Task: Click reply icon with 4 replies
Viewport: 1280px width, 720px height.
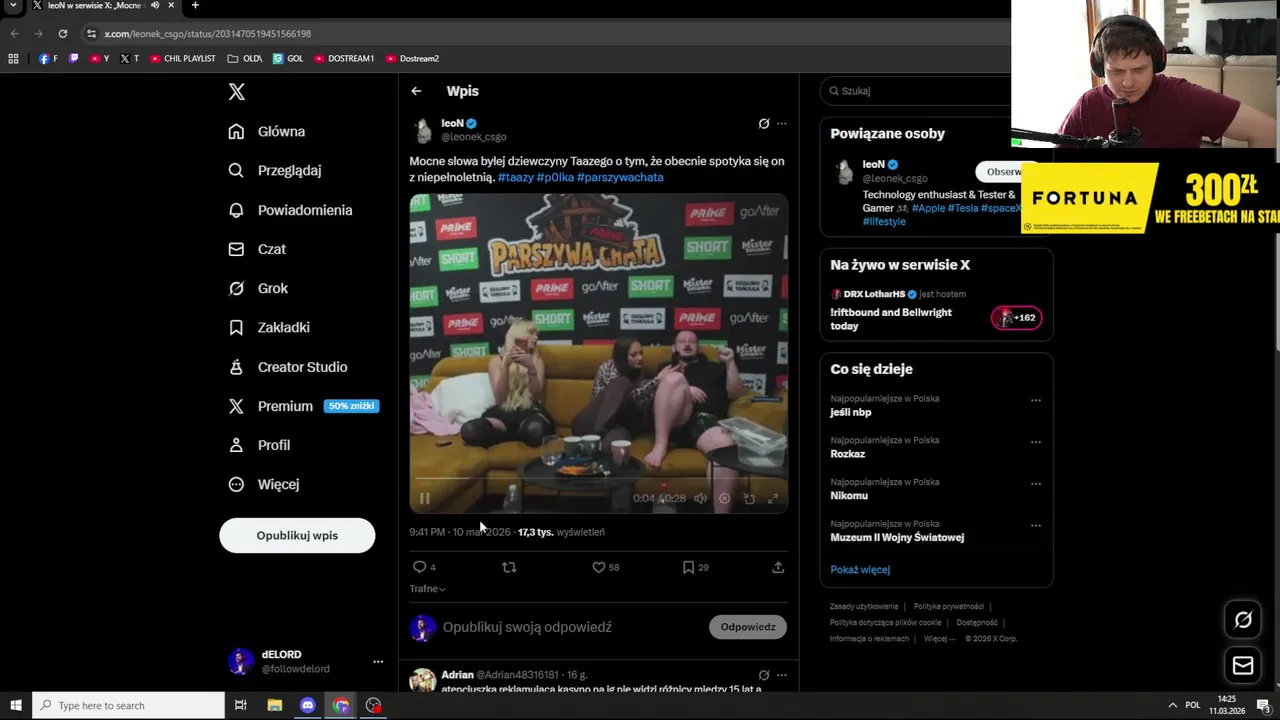Action: point(424,567)
